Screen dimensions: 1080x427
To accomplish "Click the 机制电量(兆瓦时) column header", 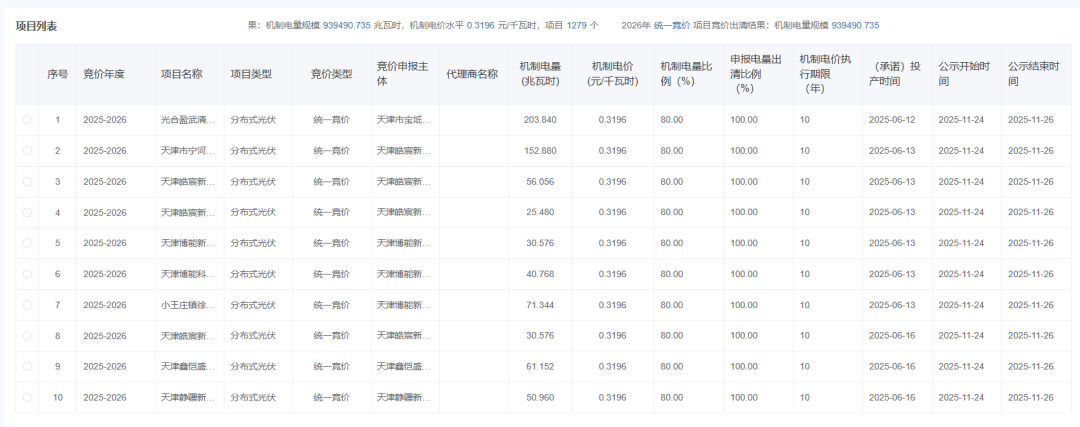I will click(539, 74).
